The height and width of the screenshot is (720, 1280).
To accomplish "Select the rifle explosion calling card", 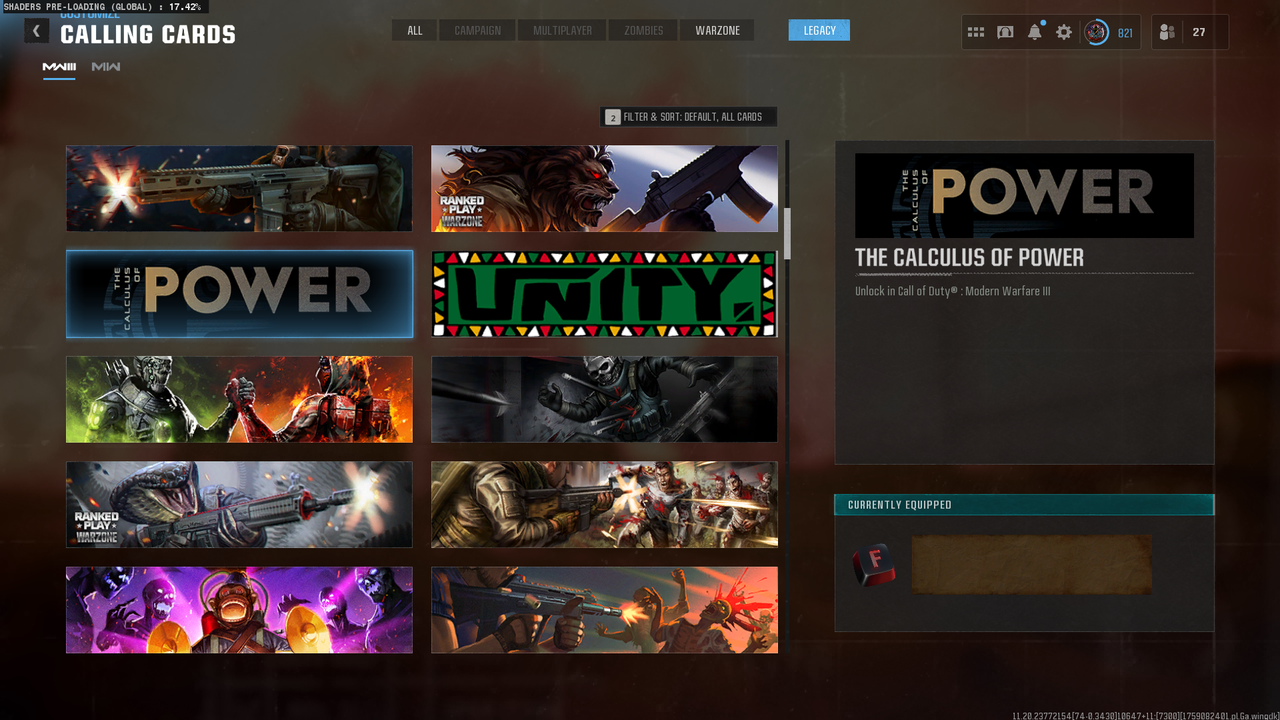I will pos(239,189).
